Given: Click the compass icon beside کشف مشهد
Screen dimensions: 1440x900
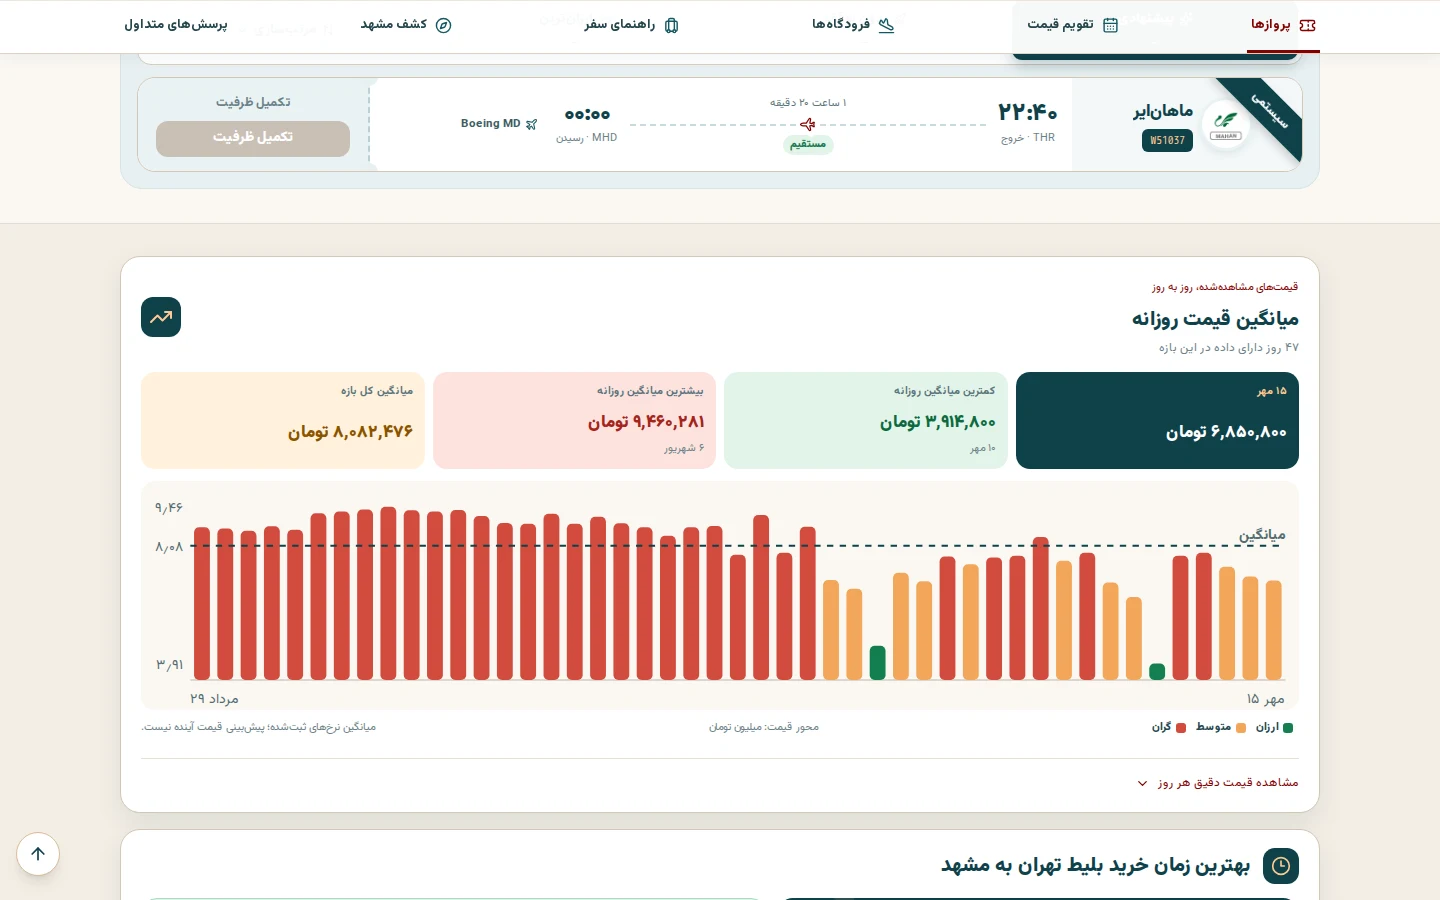Looking at the screenshot, I should coord(443,25).
